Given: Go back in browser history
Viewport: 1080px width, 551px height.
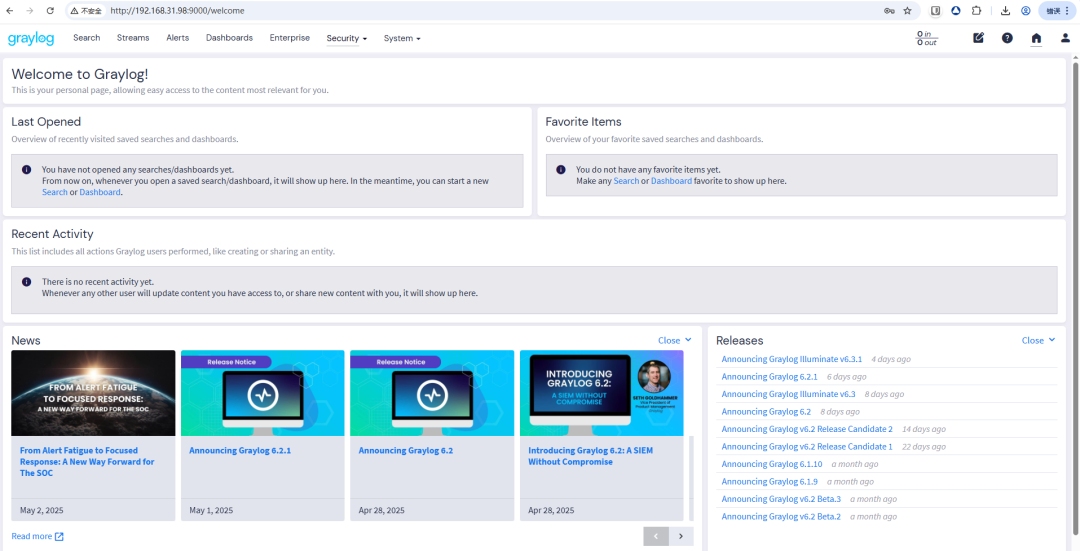Looking at the screenshot, I should pos(10,11).
